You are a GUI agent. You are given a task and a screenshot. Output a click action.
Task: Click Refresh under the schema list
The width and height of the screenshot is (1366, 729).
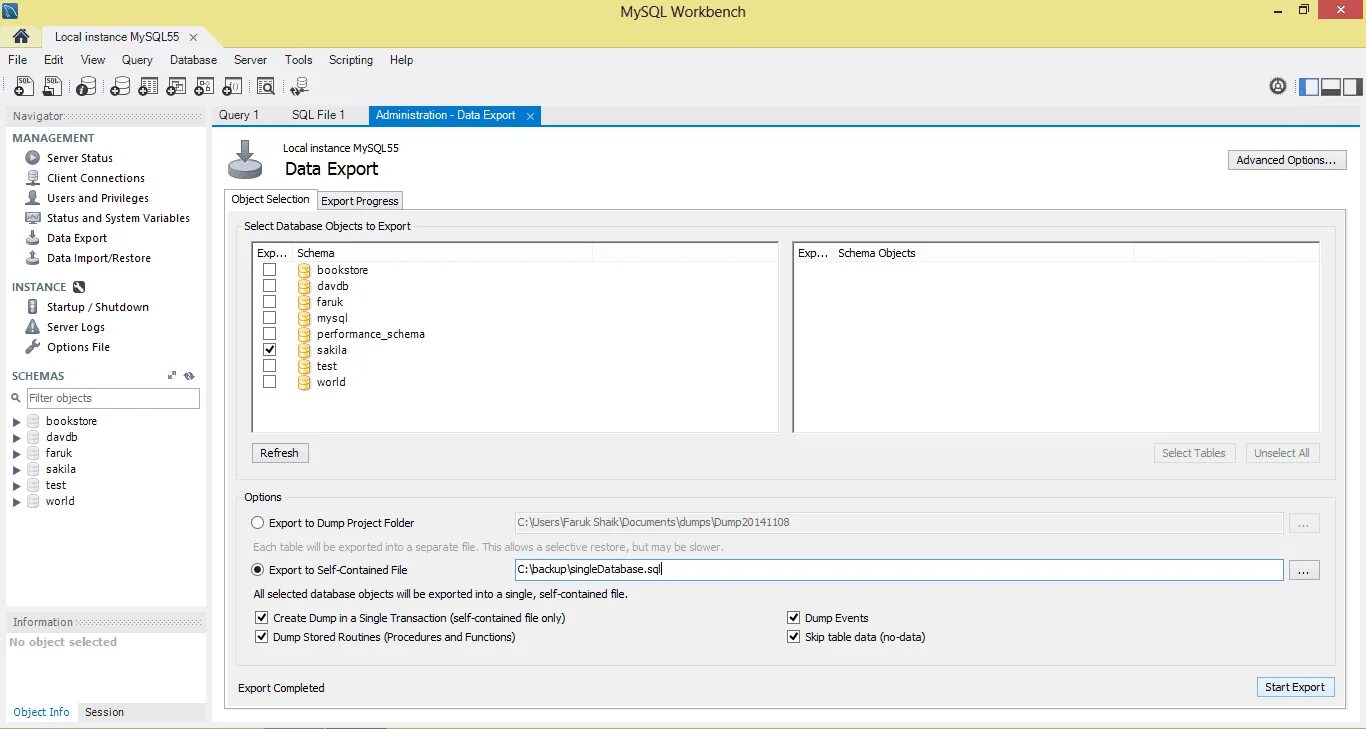[279, 453]
